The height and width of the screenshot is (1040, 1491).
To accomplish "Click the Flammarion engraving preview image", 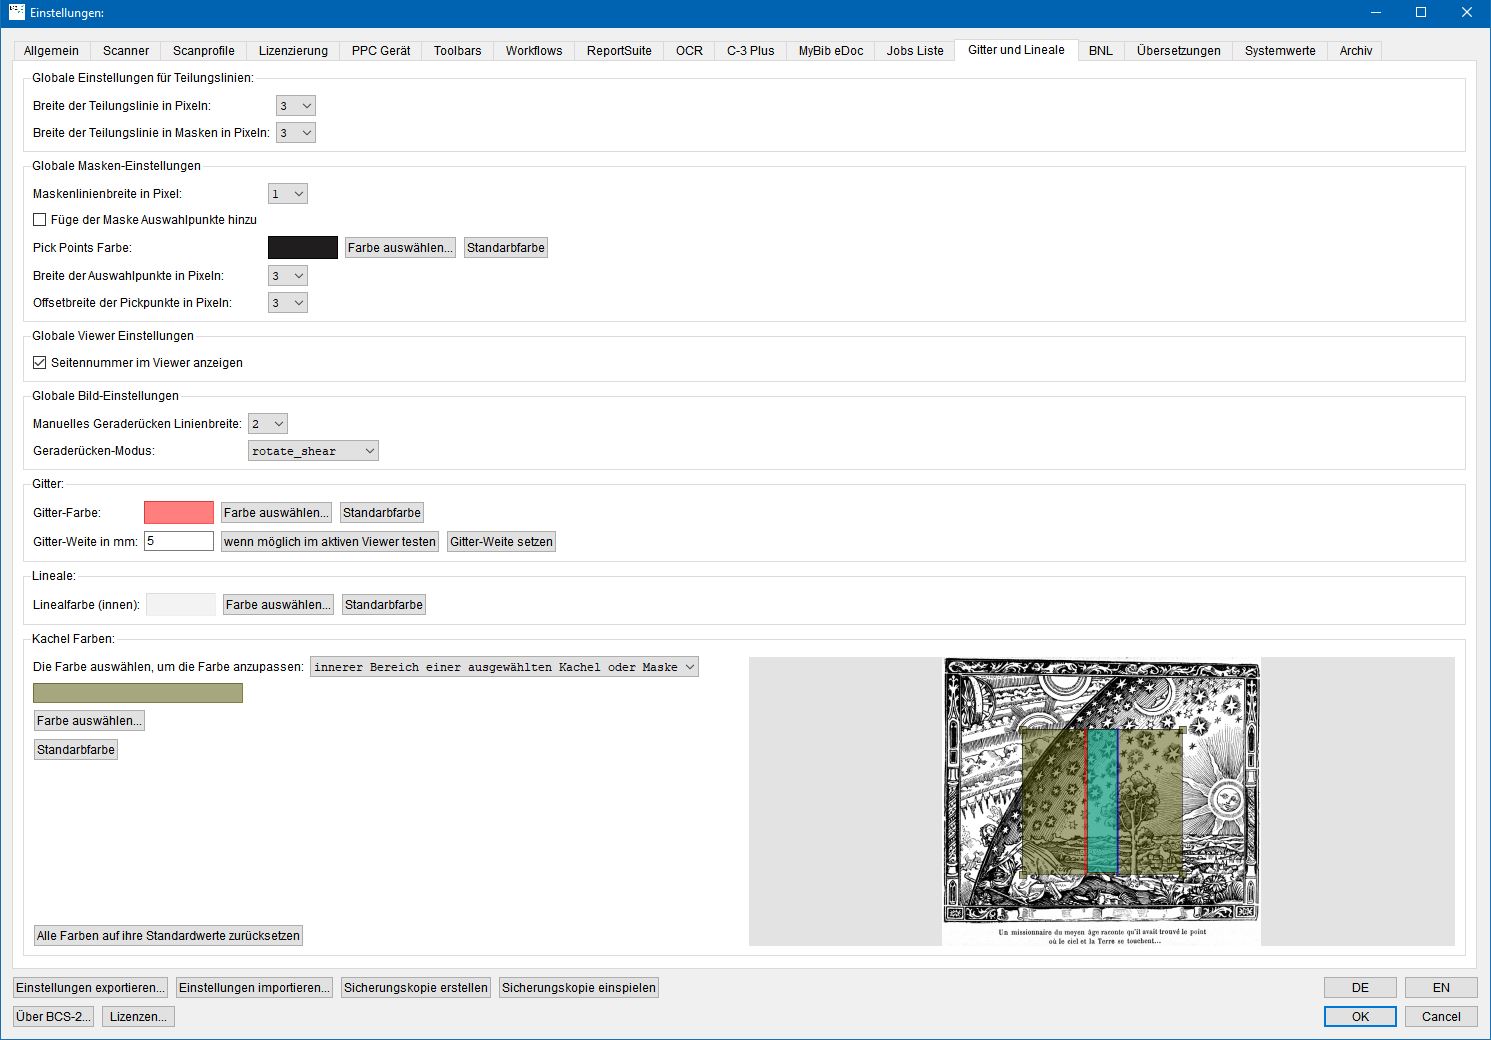I will [x=1101, y=801].
